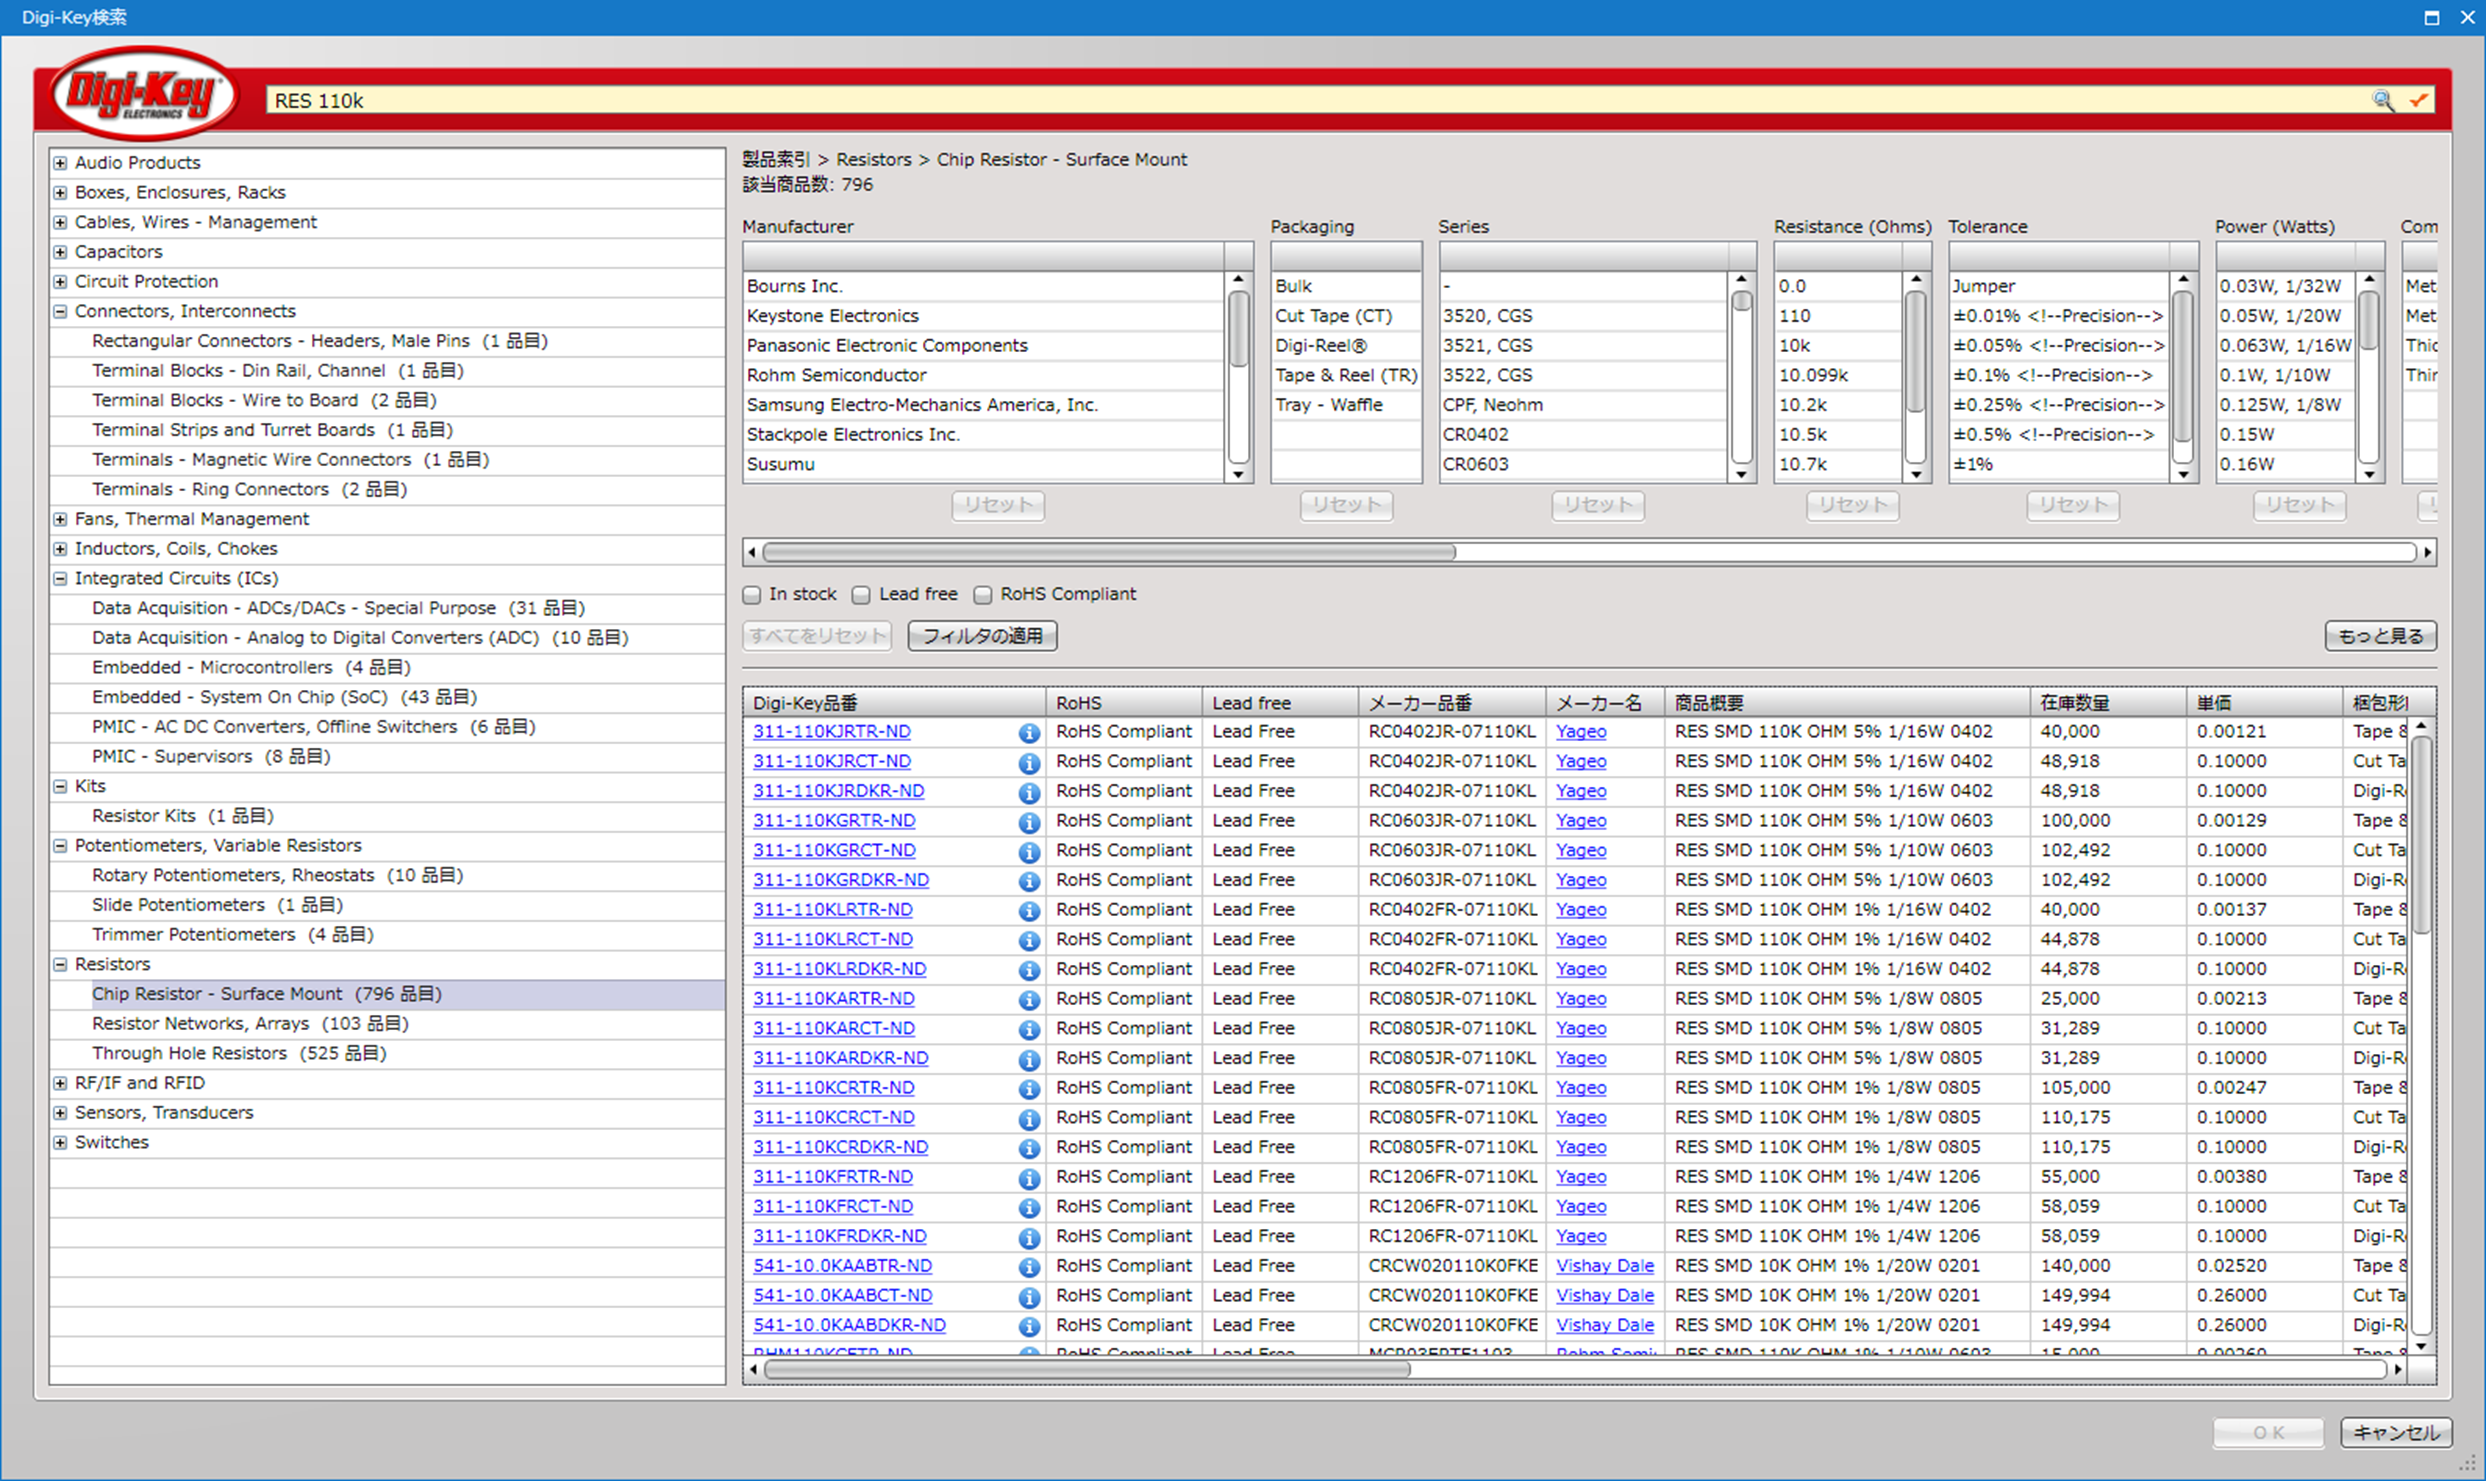This screenshot has height=1481, width=2486.
Task: Select Cut Tape (CT) in Packaging list
Action: point(1345,316)
